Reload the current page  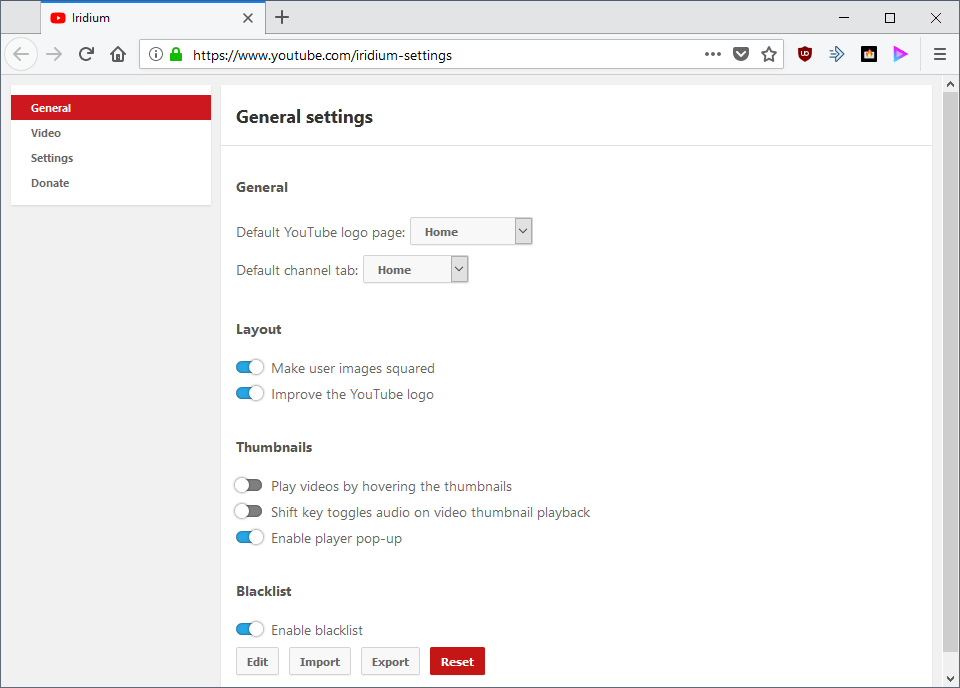85,54
